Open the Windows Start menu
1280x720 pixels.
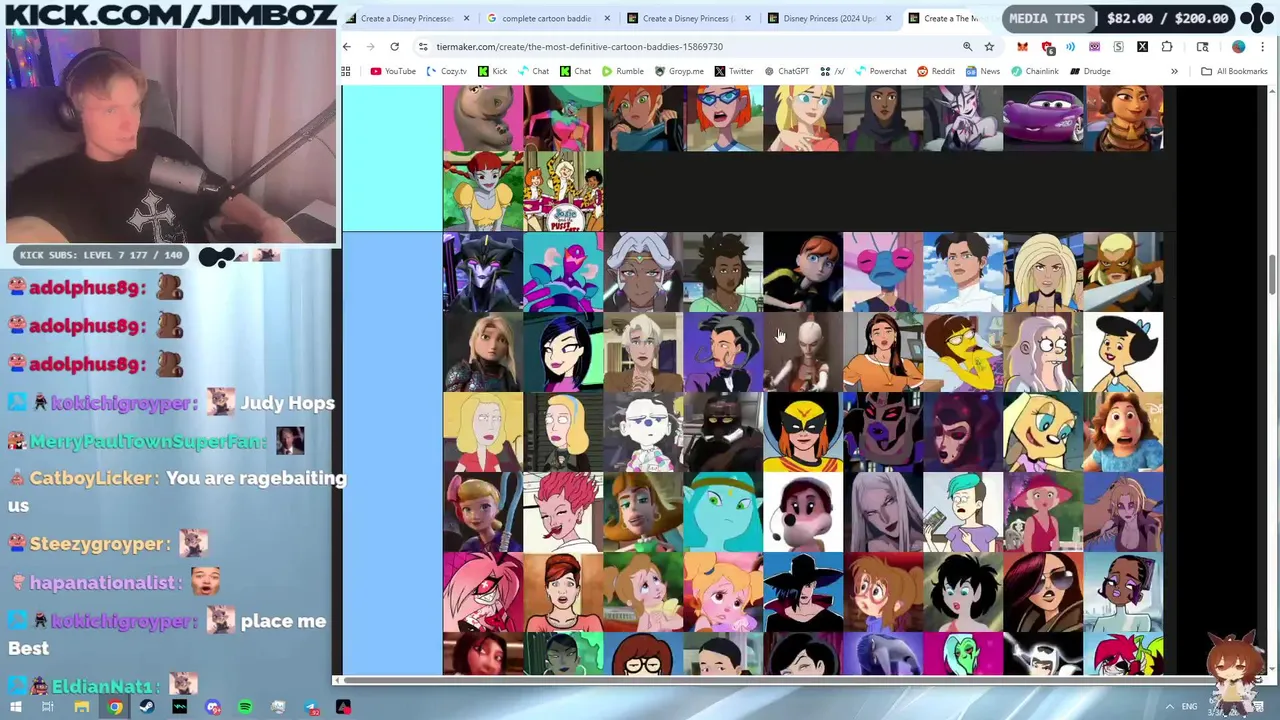pos(16,707)
